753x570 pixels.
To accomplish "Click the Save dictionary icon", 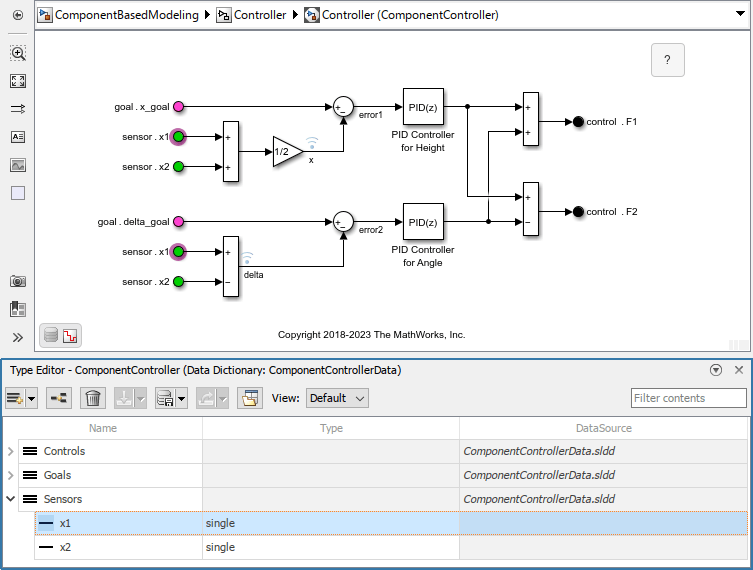I will point(165,398).
